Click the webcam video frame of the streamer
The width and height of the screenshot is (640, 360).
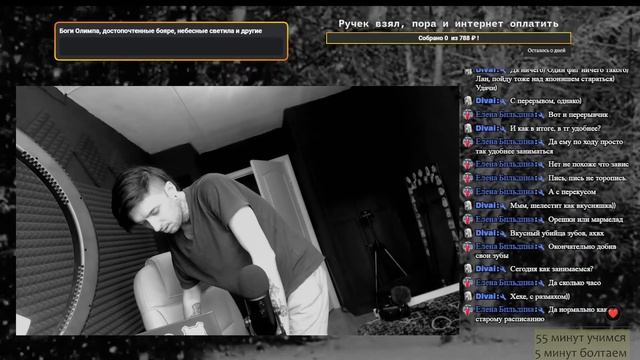238,210
